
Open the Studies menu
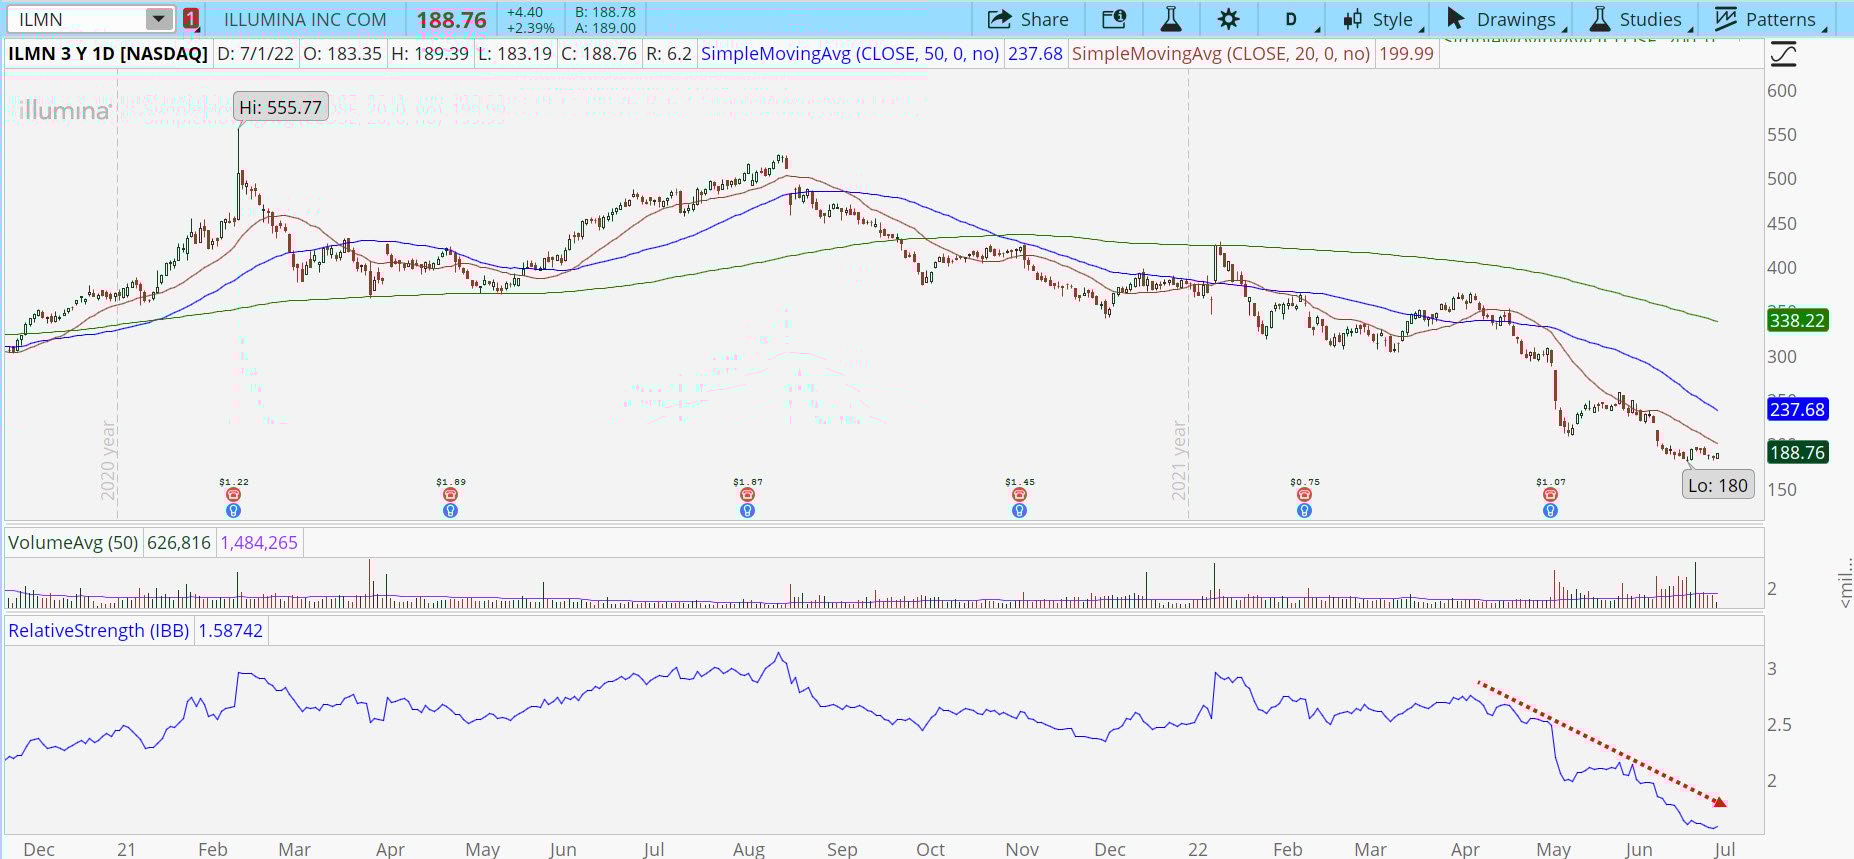coord(1639,19)
